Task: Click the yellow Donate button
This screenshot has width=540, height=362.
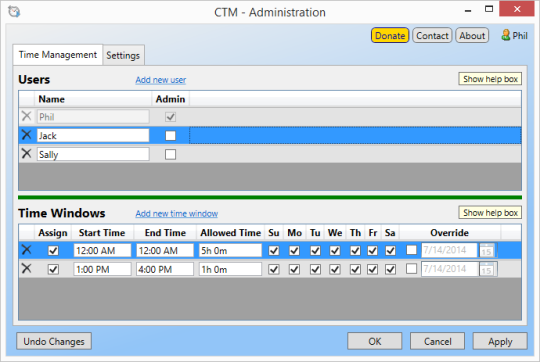Action: pyautogui.click(x=390, y=35)
